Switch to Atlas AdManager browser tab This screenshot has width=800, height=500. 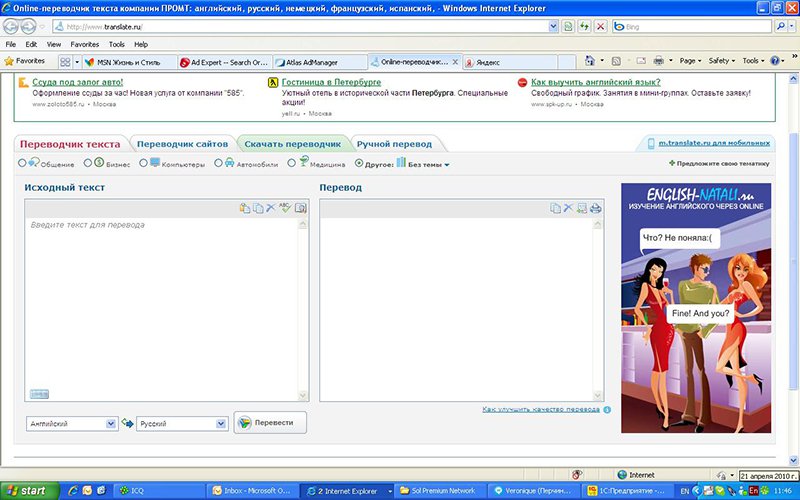[x=319, y=62]
